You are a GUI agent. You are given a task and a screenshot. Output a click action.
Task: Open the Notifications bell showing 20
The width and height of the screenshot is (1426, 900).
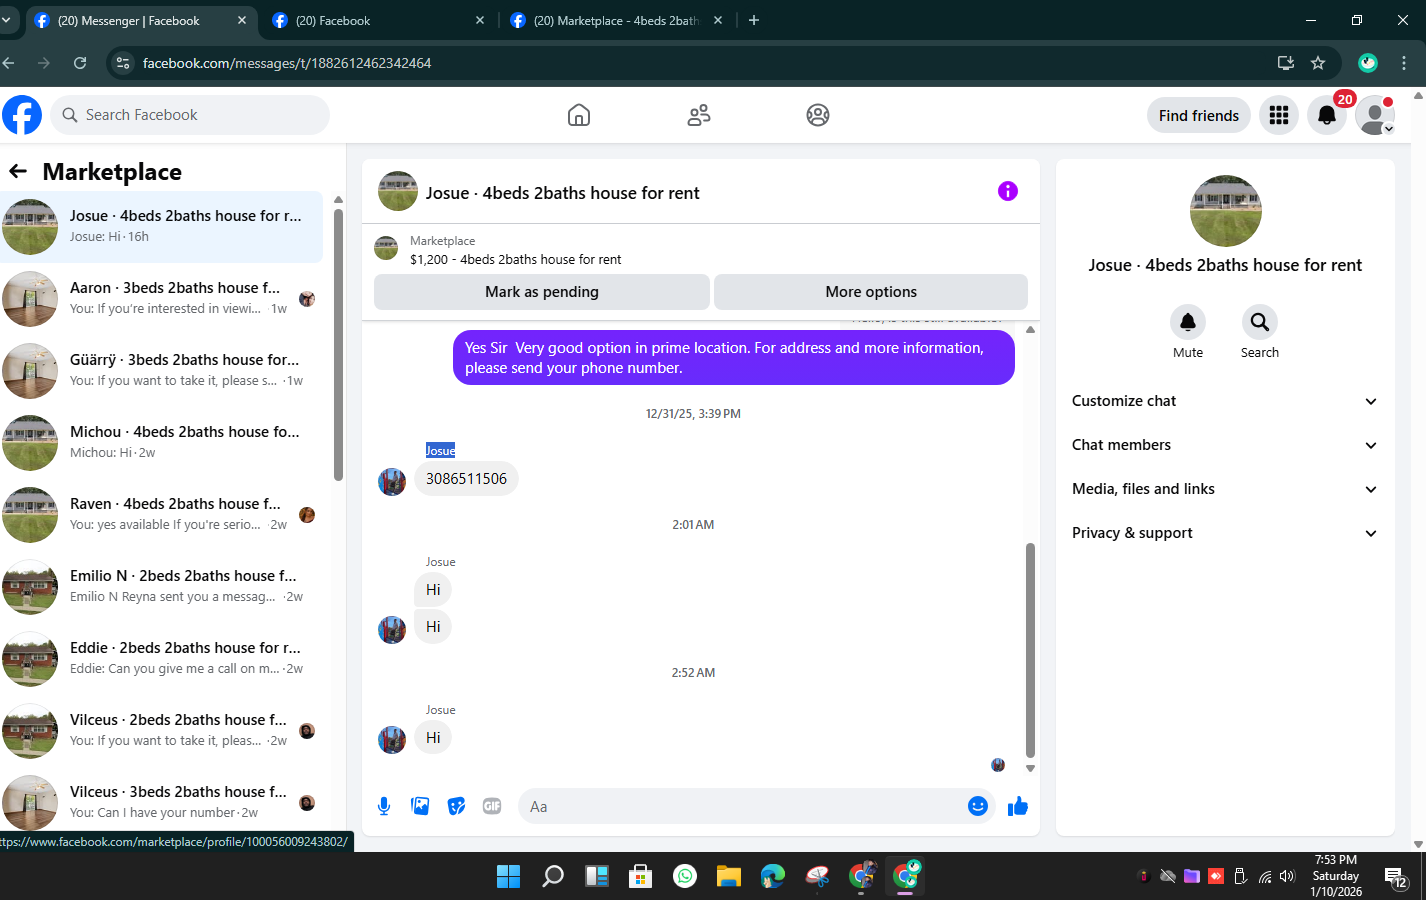point(1327,115)
